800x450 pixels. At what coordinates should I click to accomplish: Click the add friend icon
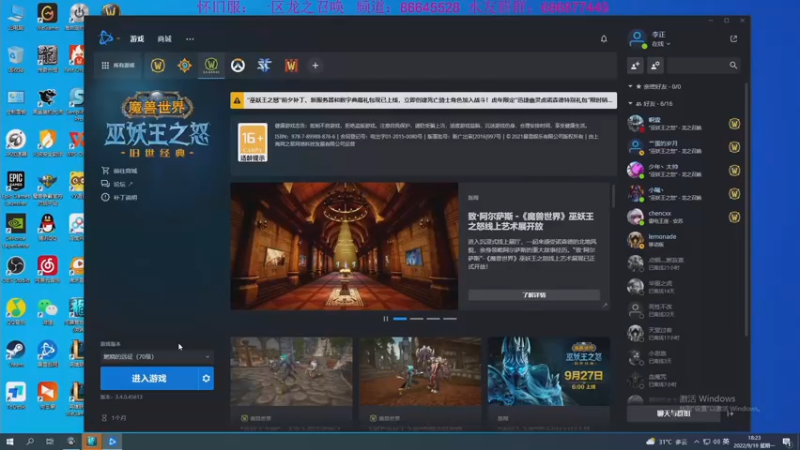[636, 65]
